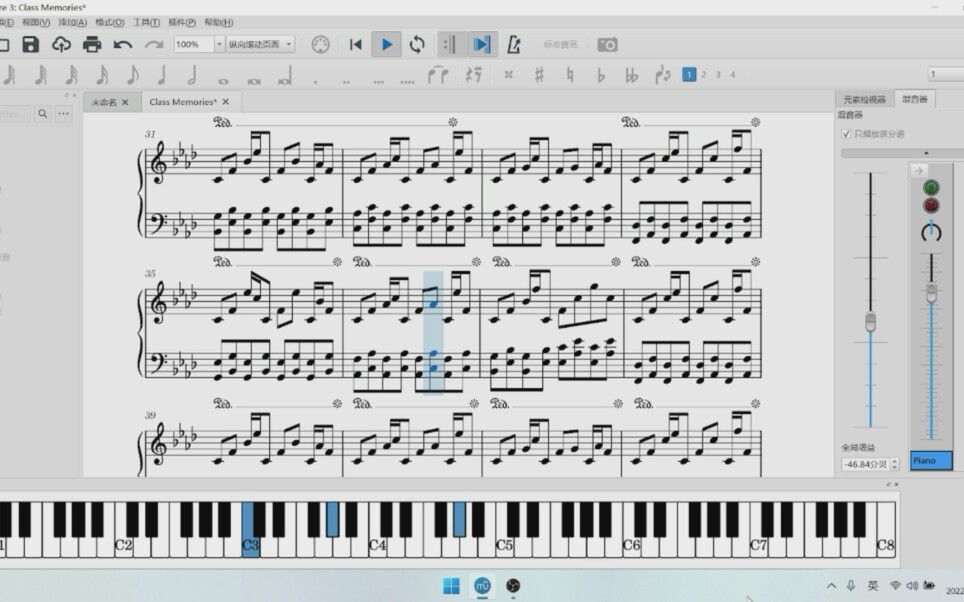Select the eighth note duration

(x=132, y=75)
